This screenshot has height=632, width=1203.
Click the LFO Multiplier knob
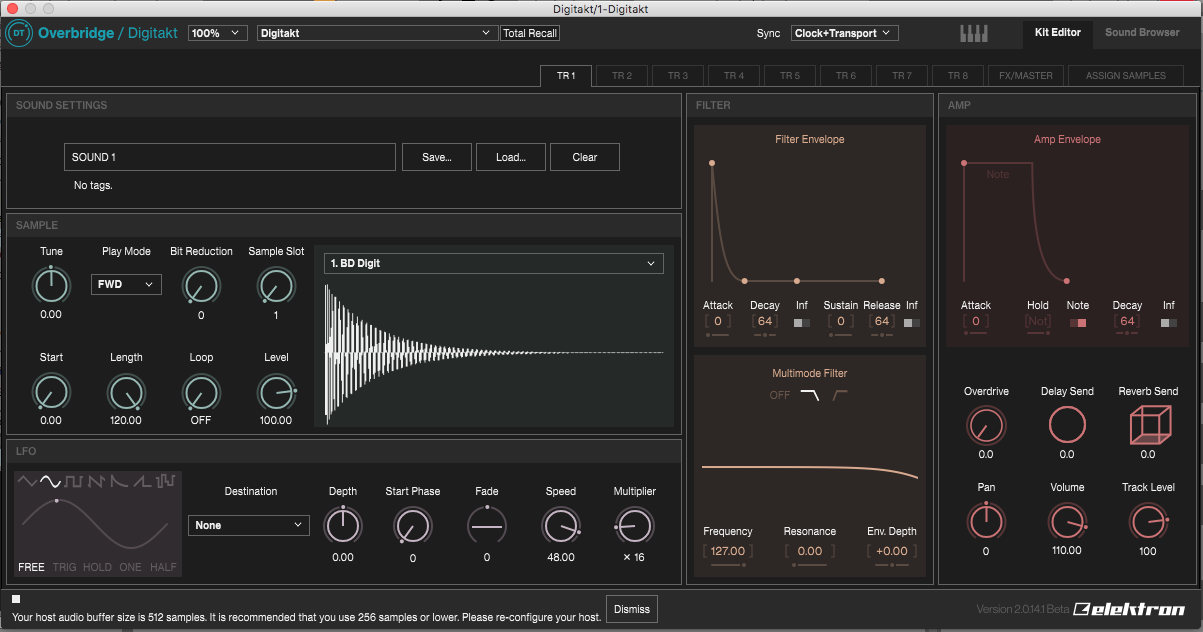click(x=633, y=525)
